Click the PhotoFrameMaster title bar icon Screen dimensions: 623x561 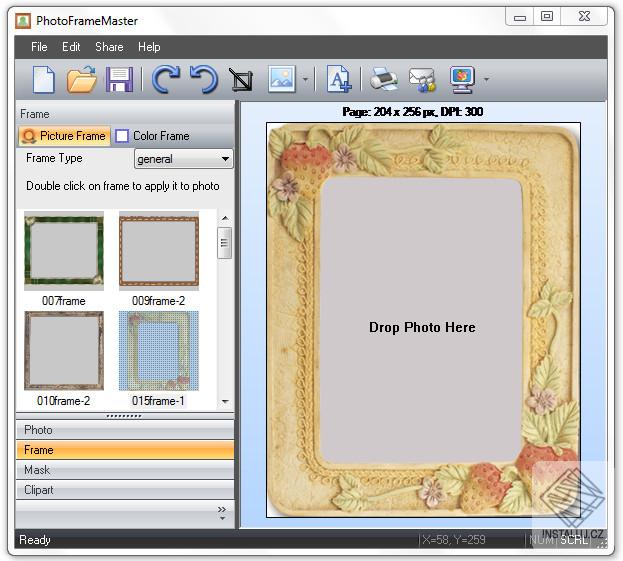tap(23, 21)
